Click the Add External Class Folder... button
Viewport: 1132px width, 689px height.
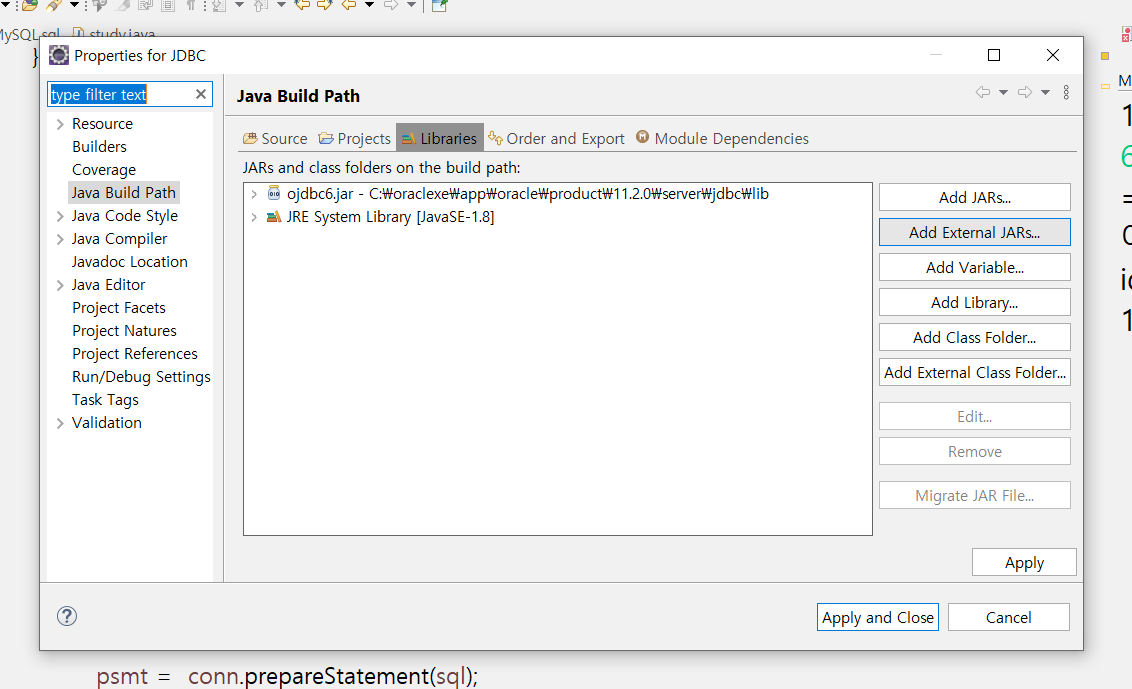click(975, 373)
